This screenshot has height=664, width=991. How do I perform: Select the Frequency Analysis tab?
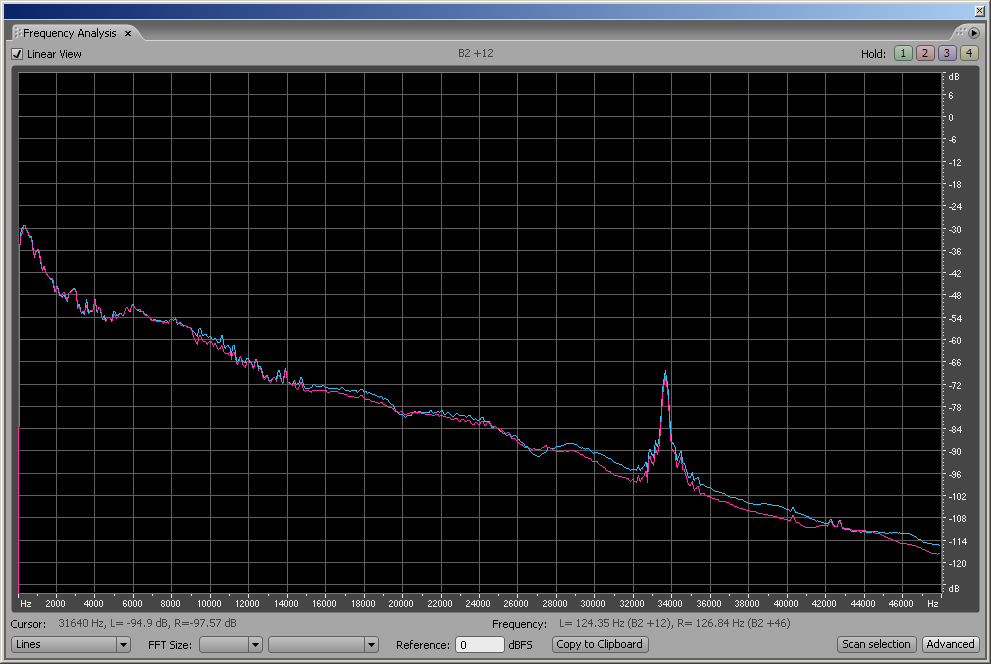(x=70, y=33)
